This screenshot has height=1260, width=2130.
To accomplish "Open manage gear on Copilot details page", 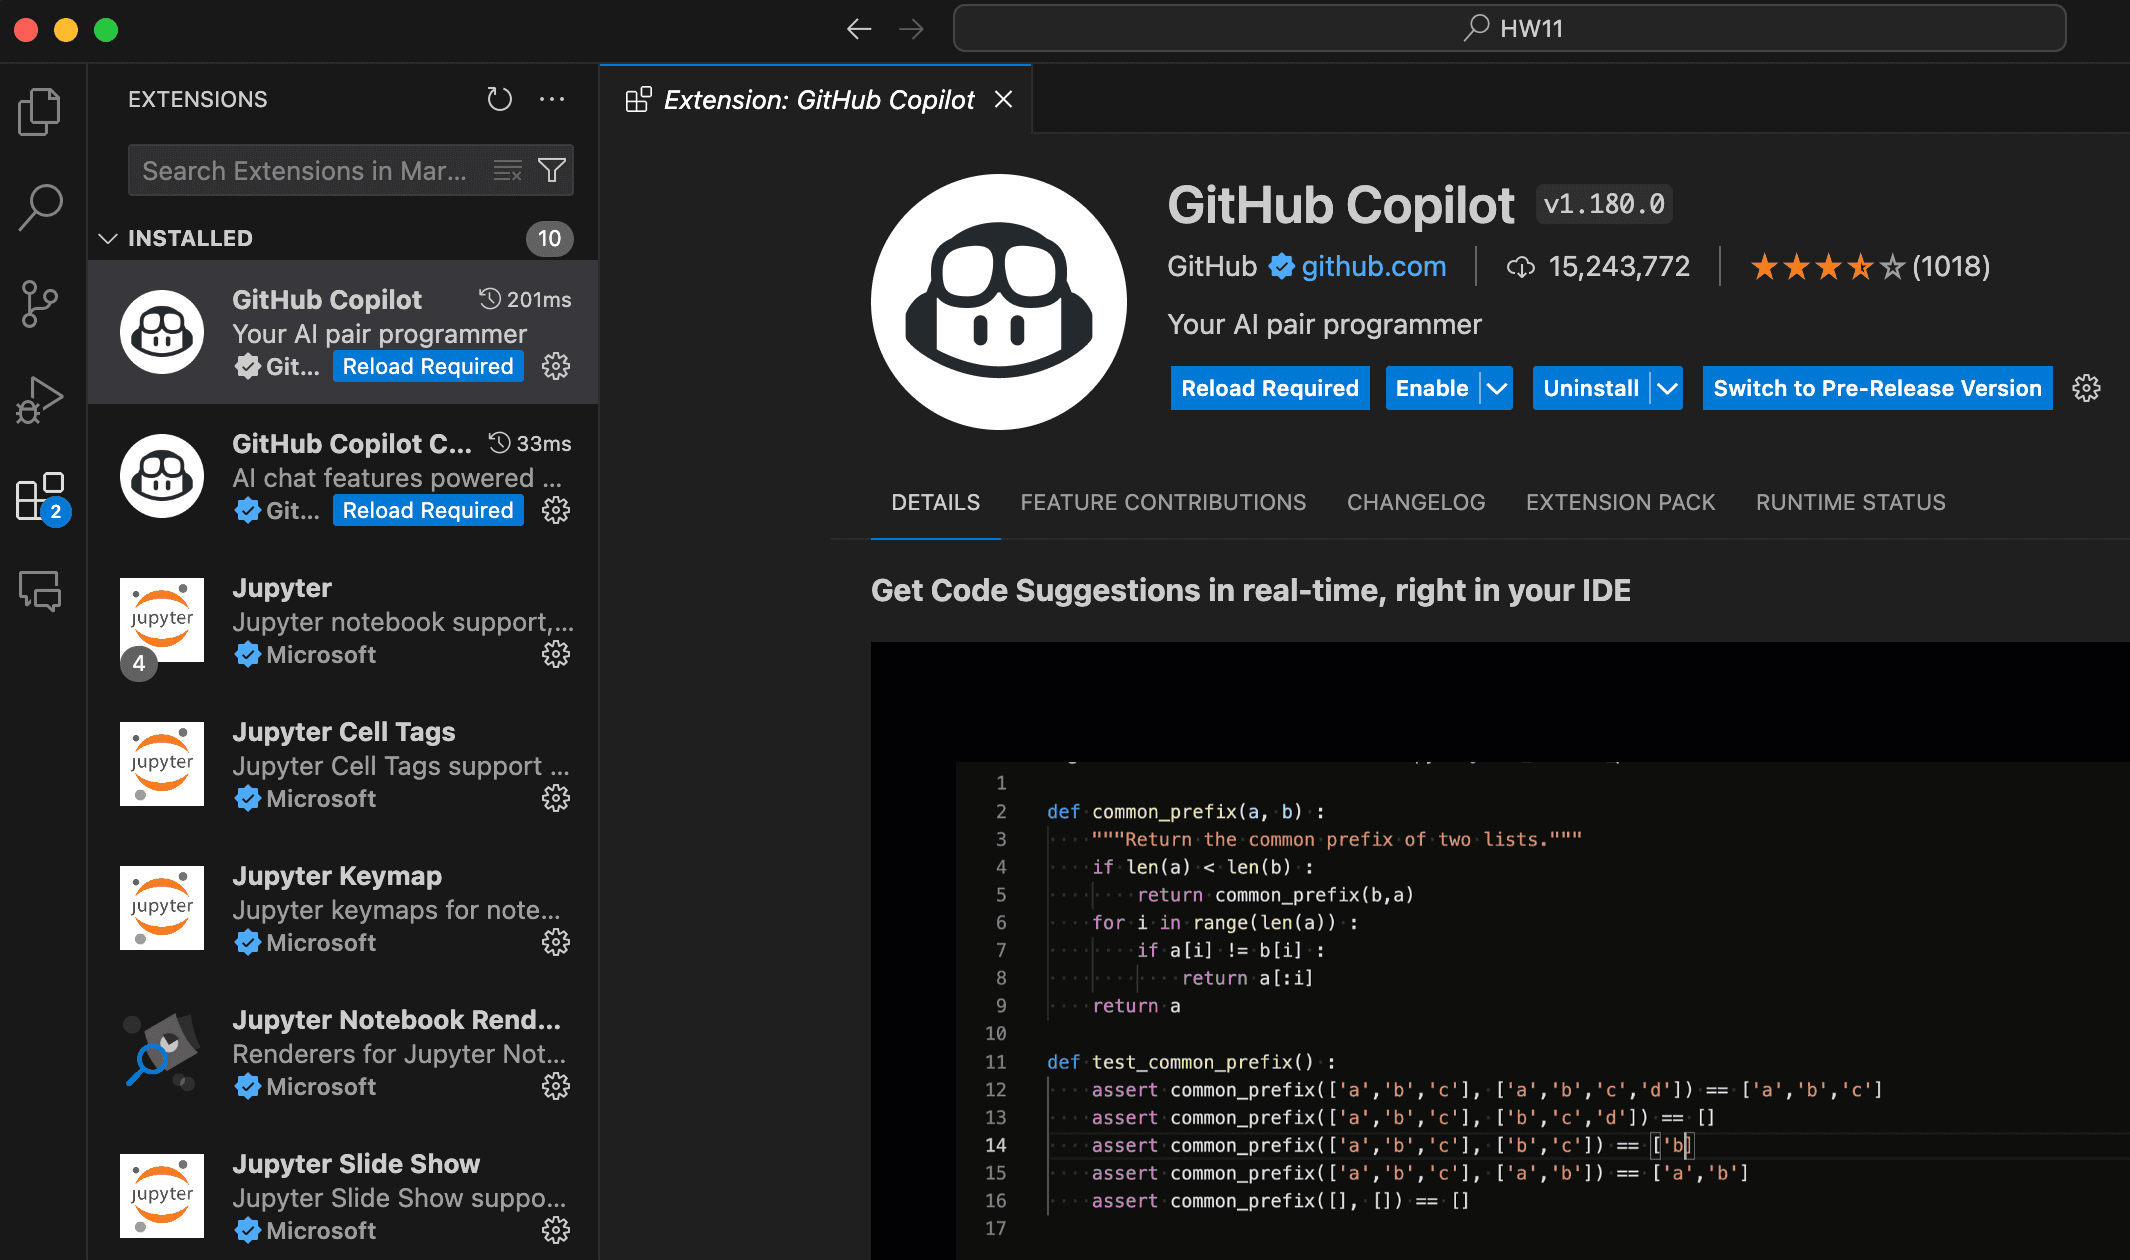I will tap(2086, 388).
